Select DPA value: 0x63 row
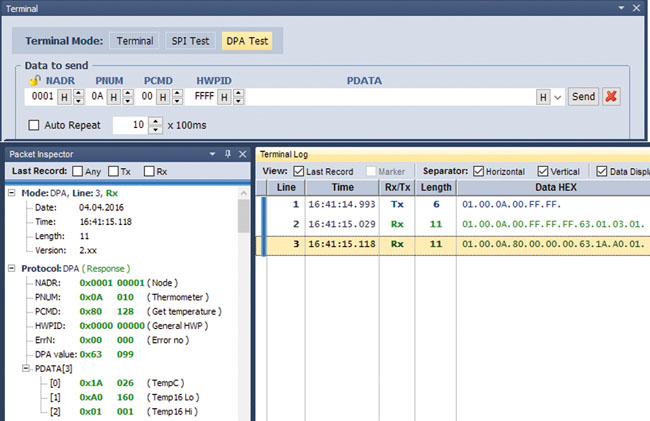 coord(84,354)
